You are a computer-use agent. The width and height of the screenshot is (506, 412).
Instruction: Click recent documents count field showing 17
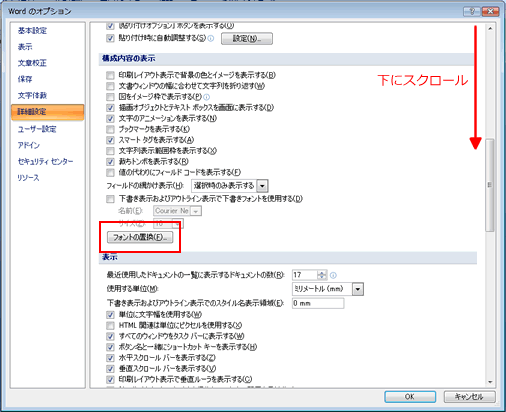(305, 275)
